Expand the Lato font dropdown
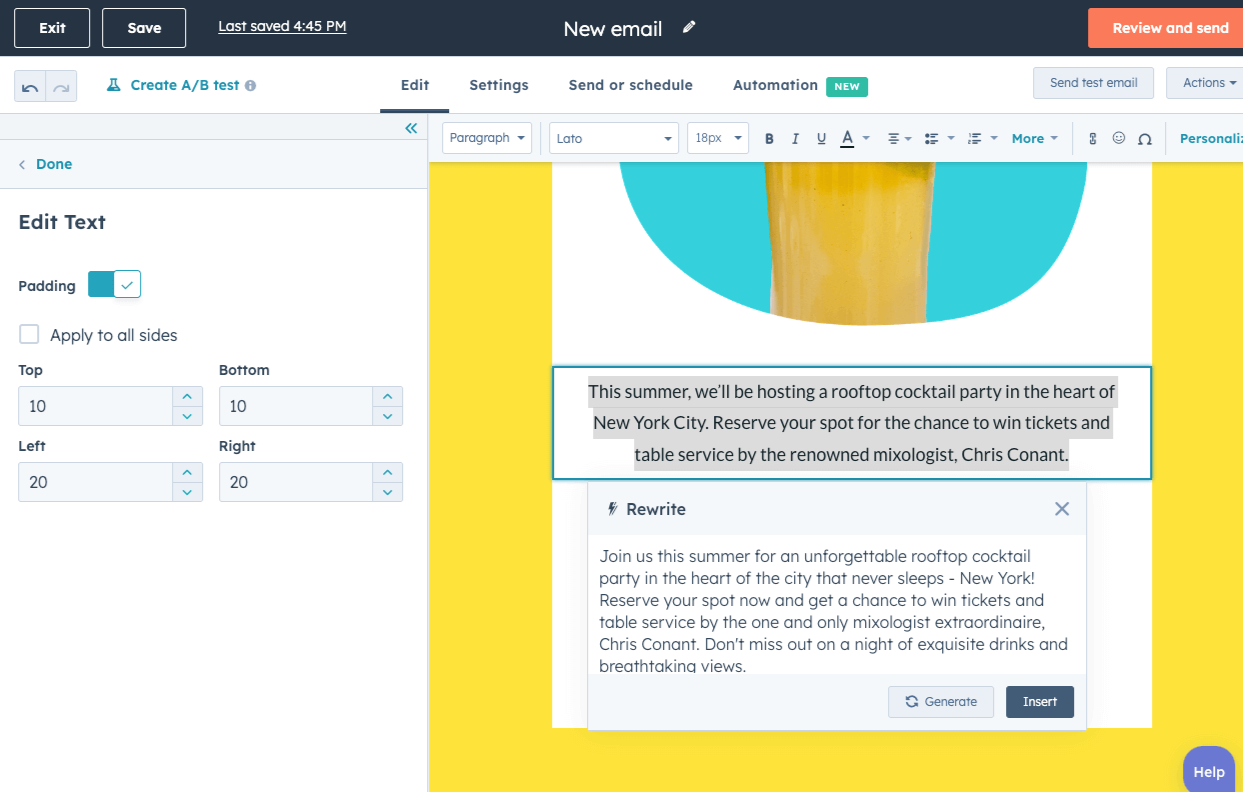Screen dimensions: 1243x792 point(613,138)
